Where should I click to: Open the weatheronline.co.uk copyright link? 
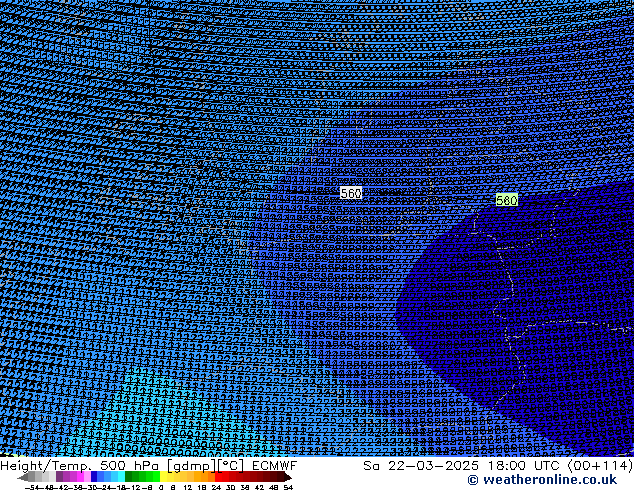[x=542, y=480]
